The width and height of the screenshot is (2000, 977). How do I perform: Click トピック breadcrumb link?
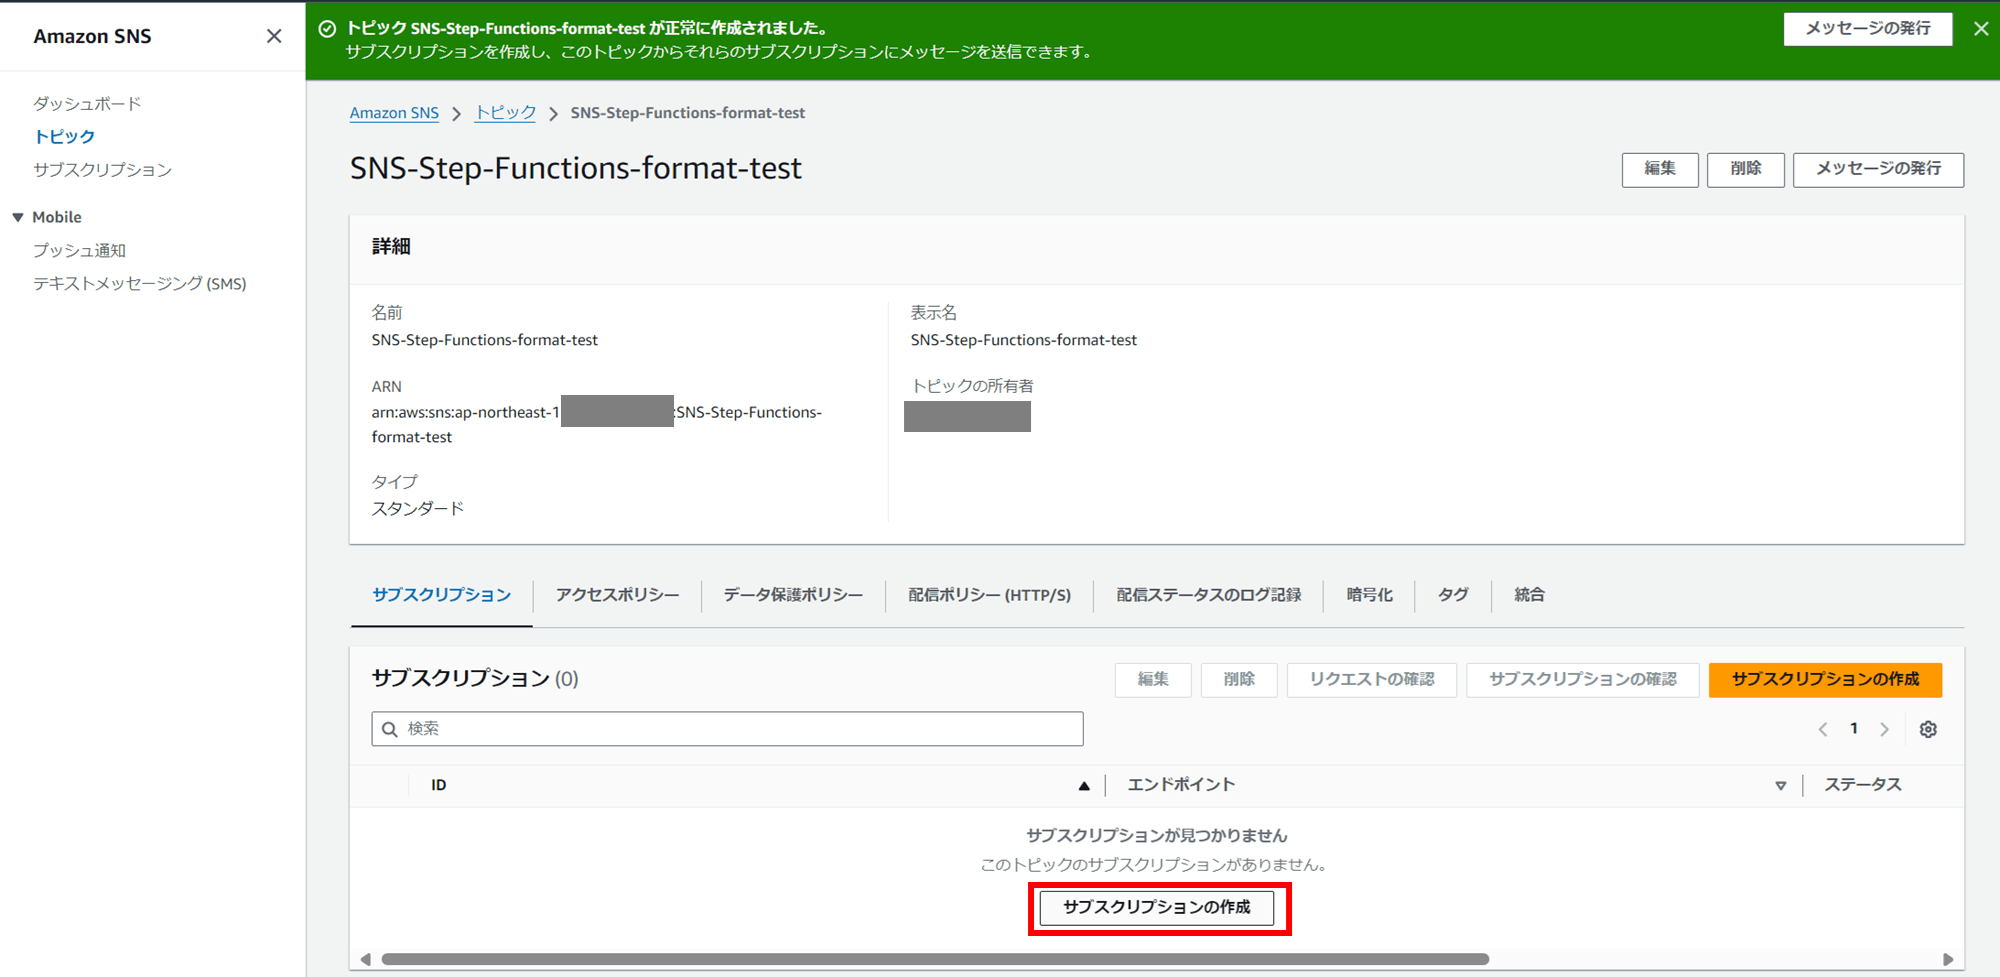(505, 113)
